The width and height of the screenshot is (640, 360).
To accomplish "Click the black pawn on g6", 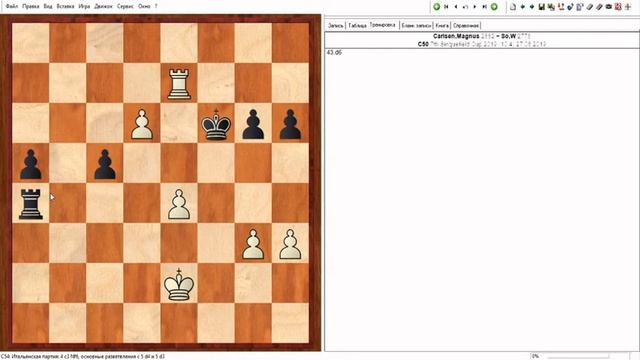I will (253, 124).
